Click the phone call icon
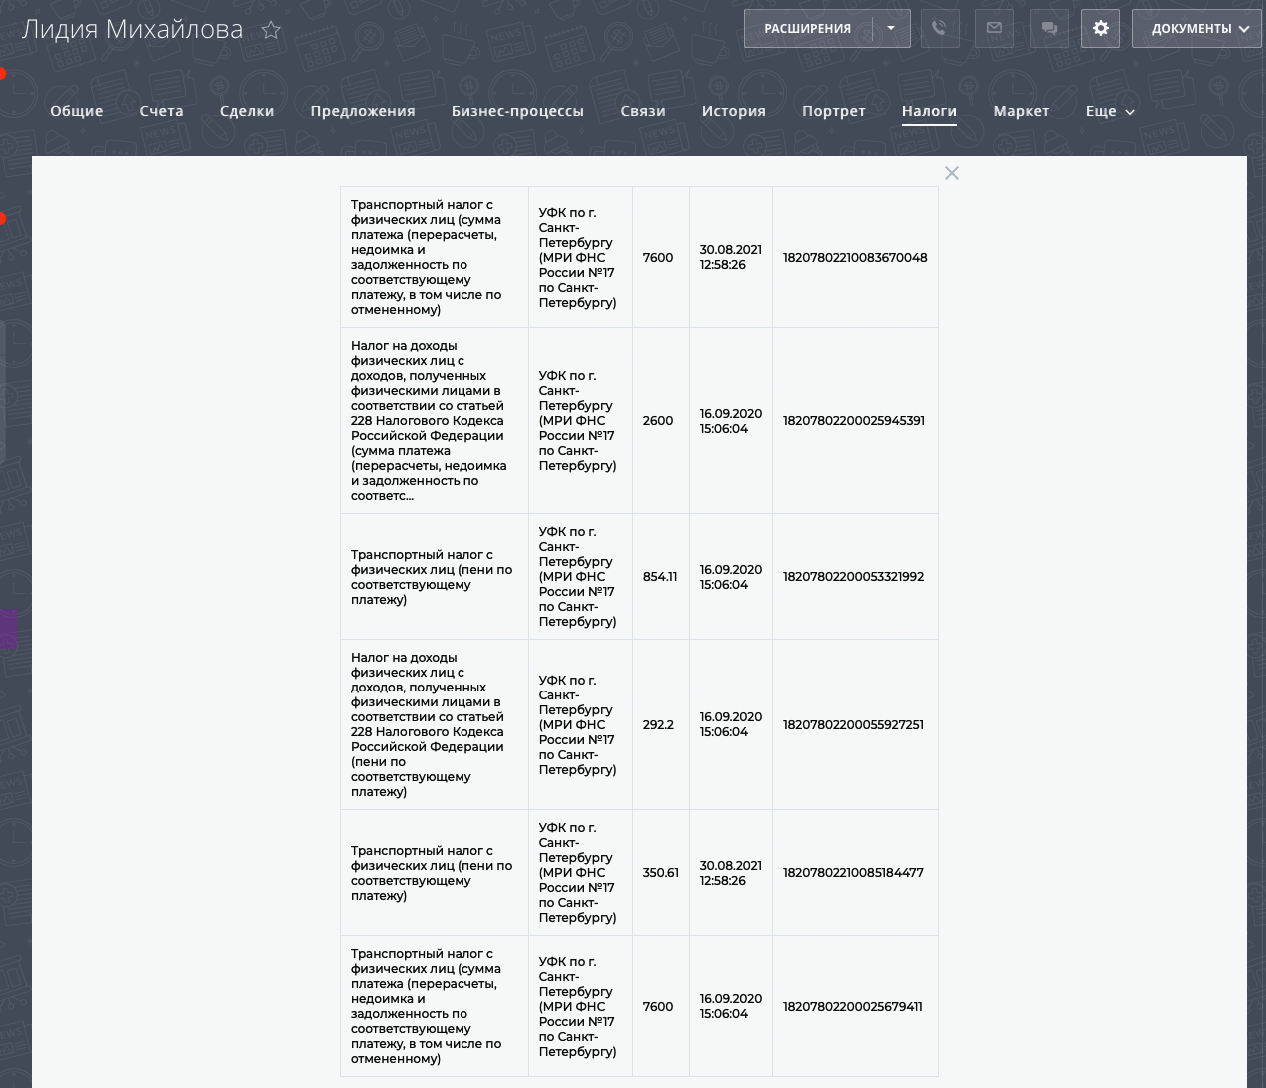The width and height of the screenshot is (1266, 1088). coord(939,29)
